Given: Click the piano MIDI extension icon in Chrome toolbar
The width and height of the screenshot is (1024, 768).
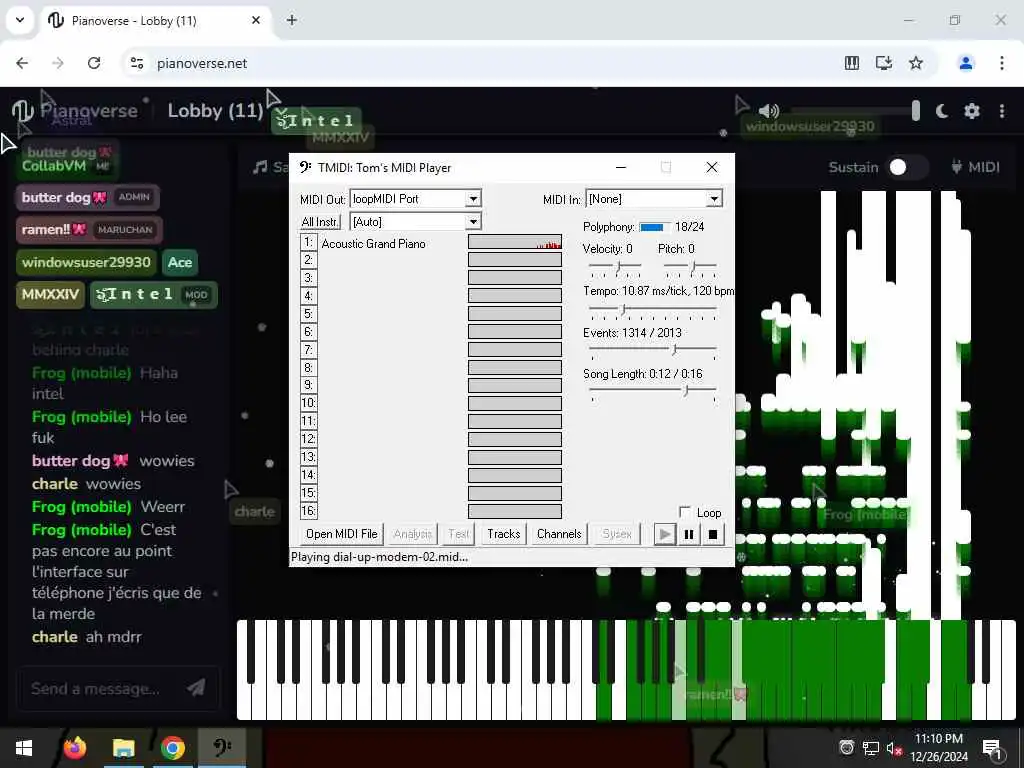Looking at the screenshot, I should pos(852,63).
